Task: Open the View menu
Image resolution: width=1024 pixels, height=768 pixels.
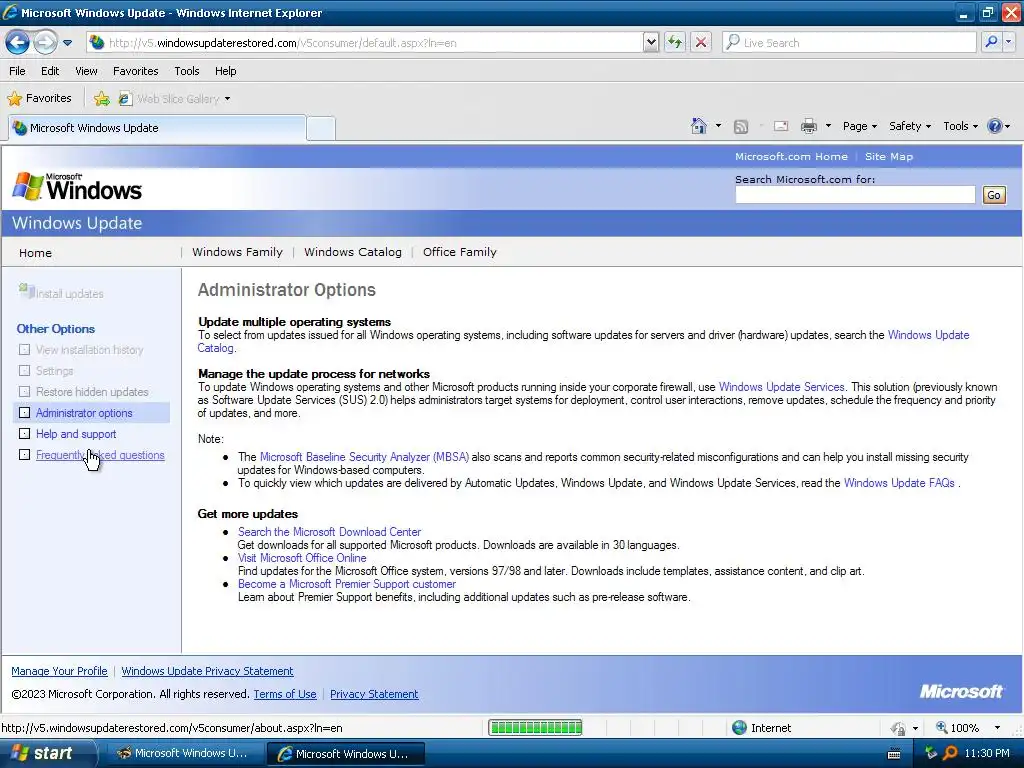Action: coord(86,71)
